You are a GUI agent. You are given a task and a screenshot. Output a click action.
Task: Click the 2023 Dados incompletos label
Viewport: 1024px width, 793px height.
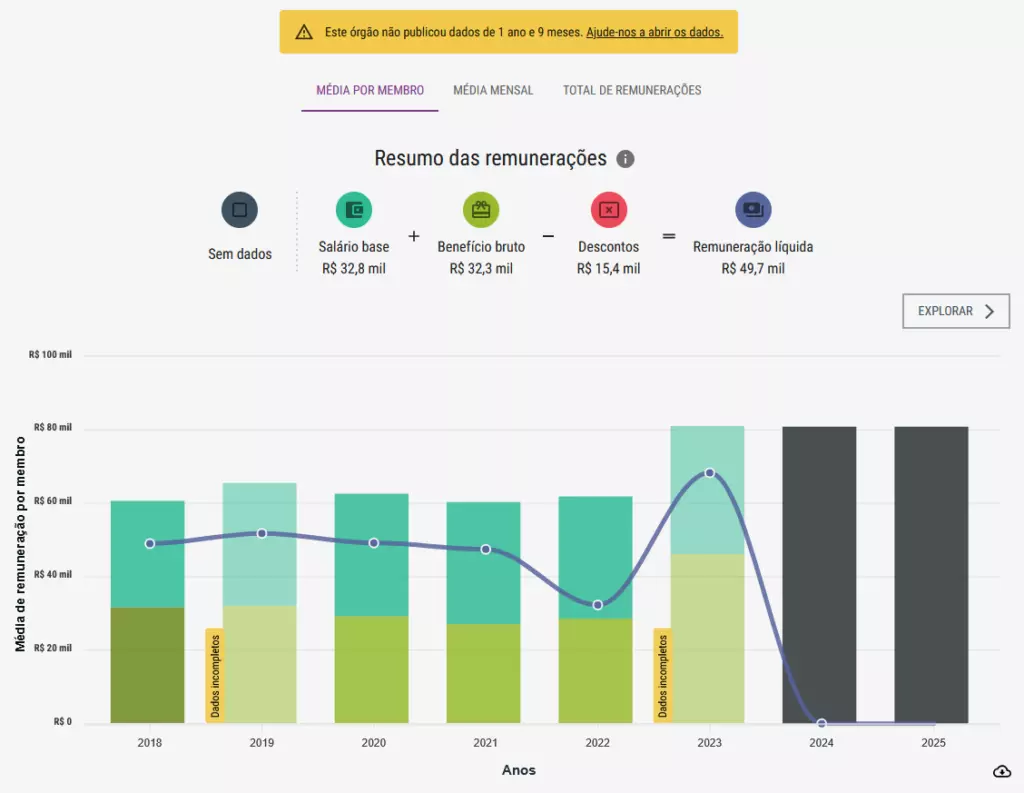pyautogui.click(x=662, y=674)
